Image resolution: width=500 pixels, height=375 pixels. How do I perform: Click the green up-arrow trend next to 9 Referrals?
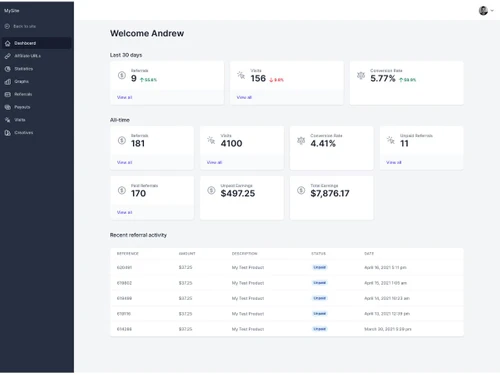point(148,80)
